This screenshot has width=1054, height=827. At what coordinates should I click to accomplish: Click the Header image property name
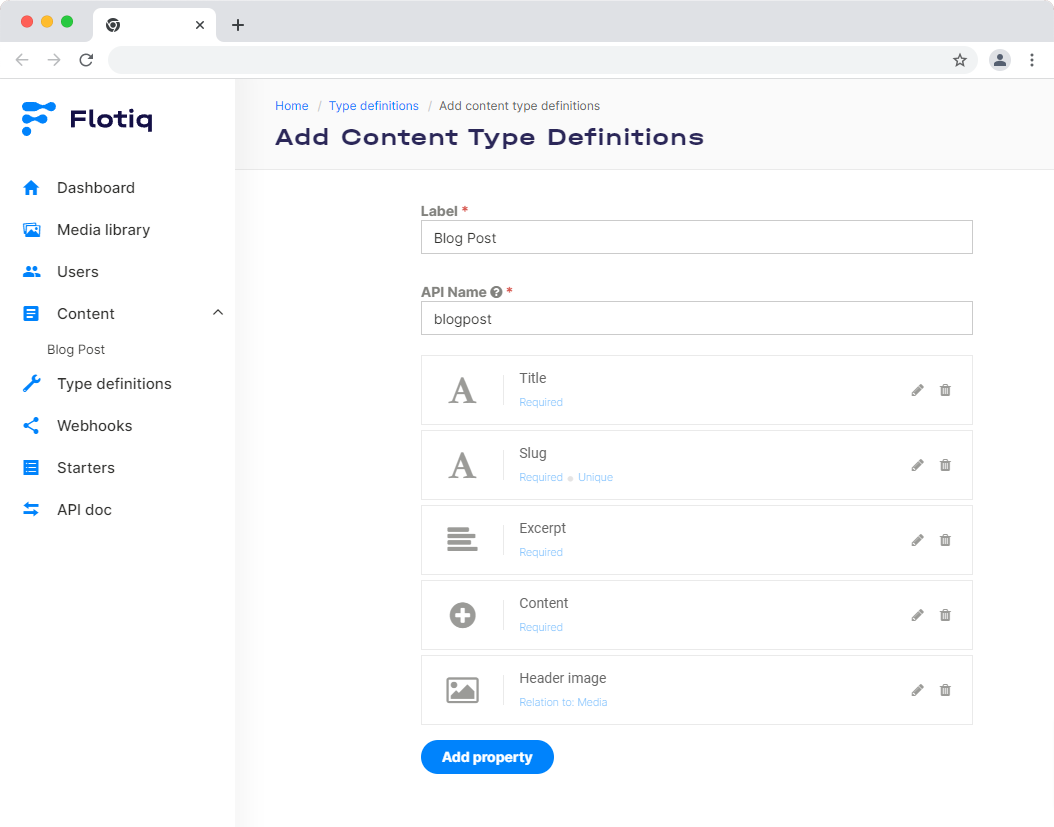(563, 678)
